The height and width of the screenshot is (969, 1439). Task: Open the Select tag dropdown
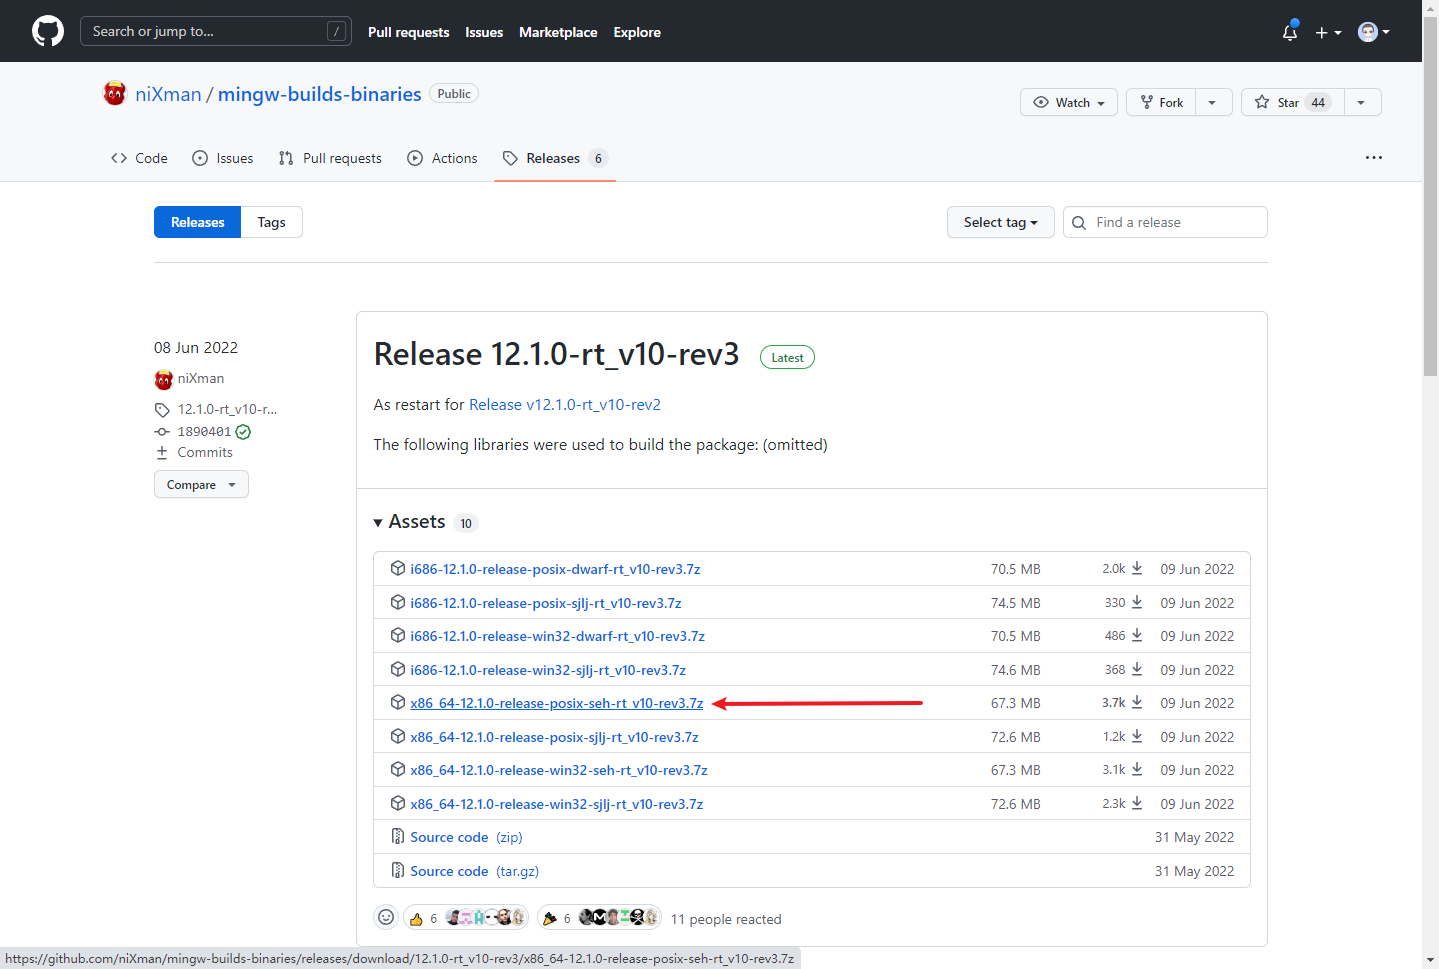(1001, 222)
